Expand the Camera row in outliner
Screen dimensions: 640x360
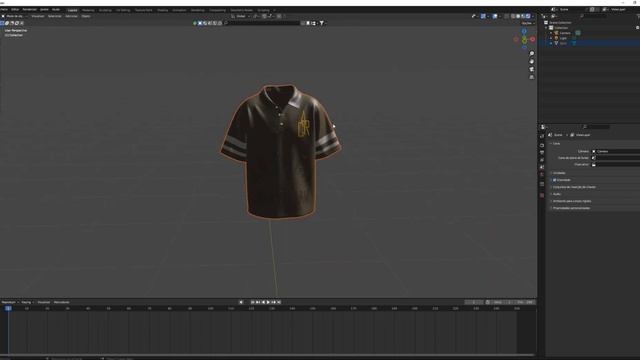[551, 33]
